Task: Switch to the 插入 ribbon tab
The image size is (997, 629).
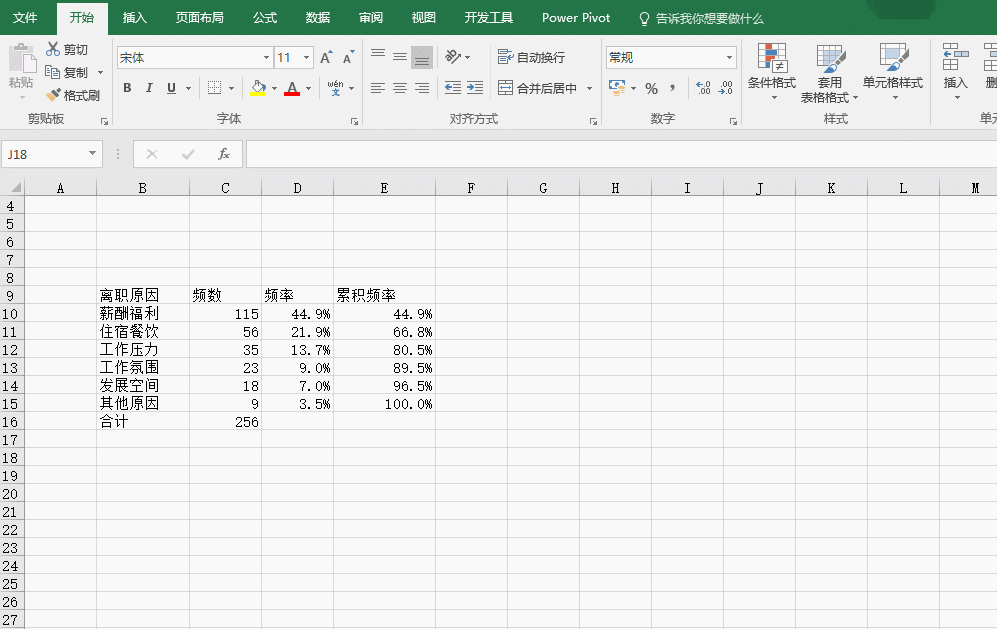Action: (134, 18)
